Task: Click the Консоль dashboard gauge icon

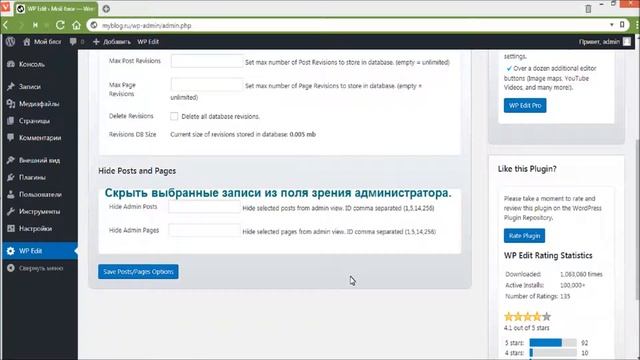Action: 11,64
